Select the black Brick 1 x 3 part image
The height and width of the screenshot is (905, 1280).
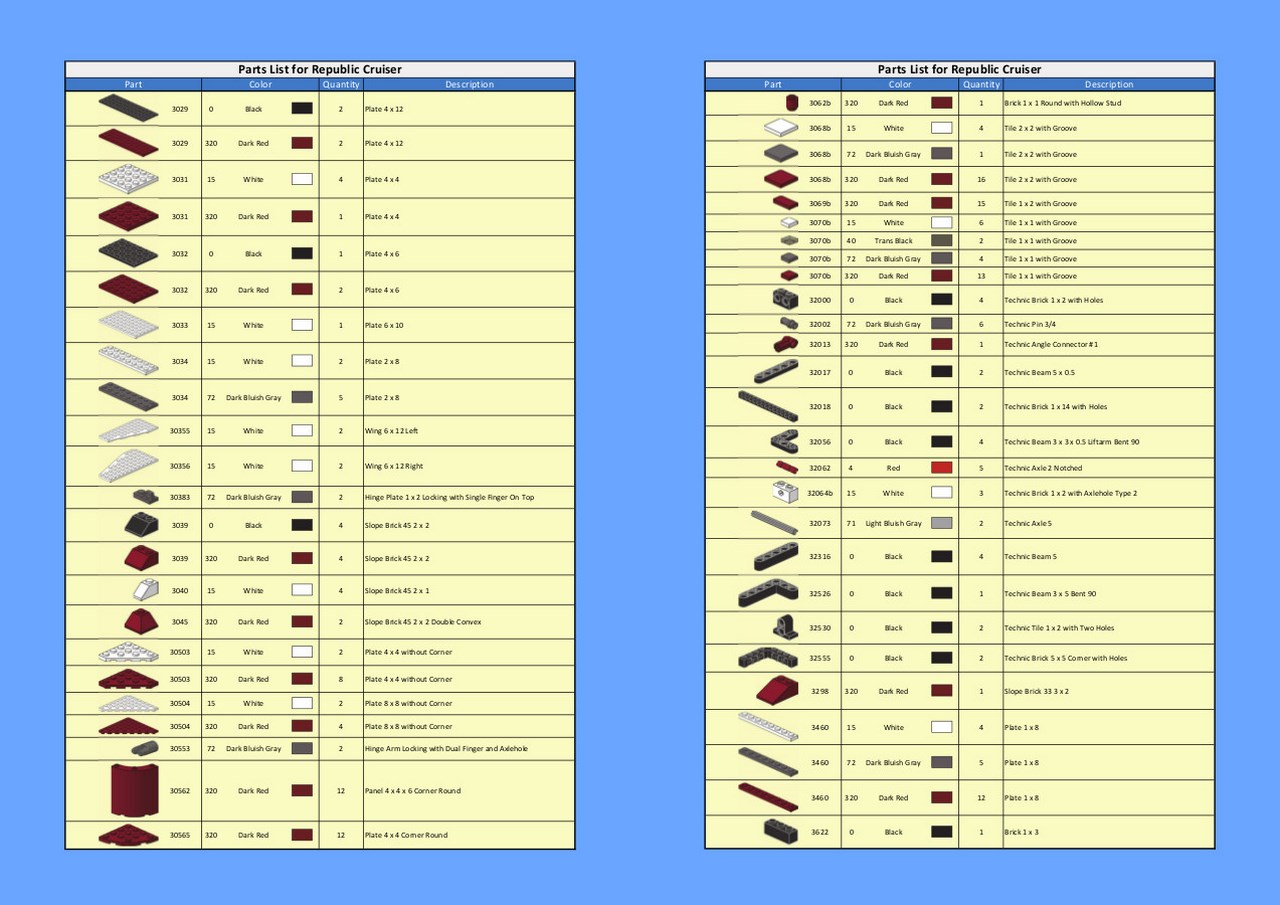click(780, 831)
